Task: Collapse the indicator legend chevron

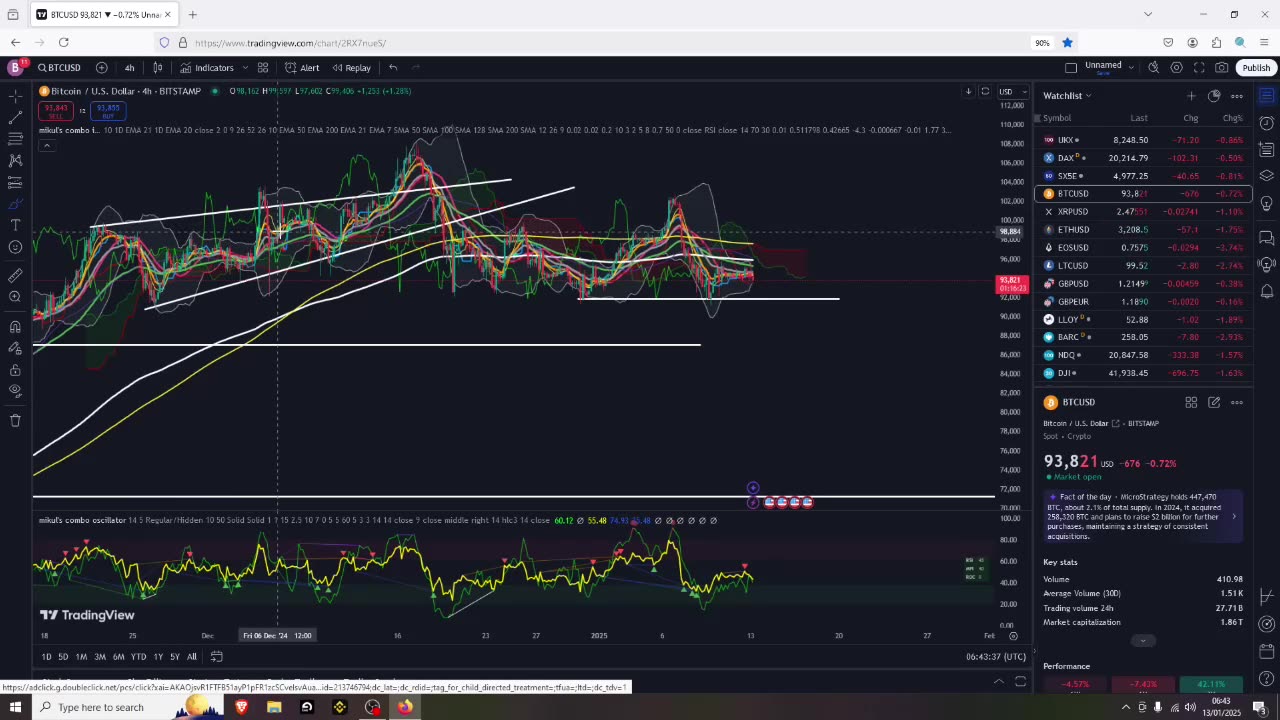Action: coord(46,146)
